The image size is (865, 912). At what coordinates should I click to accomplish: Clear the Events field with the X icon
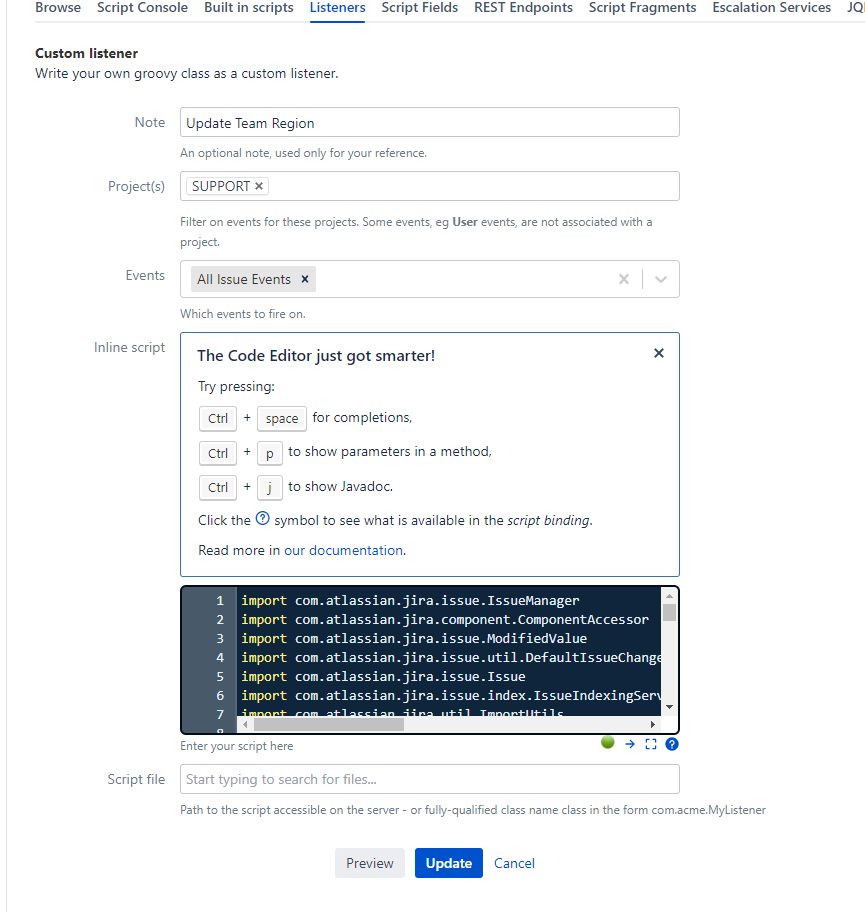pos(623,279)
